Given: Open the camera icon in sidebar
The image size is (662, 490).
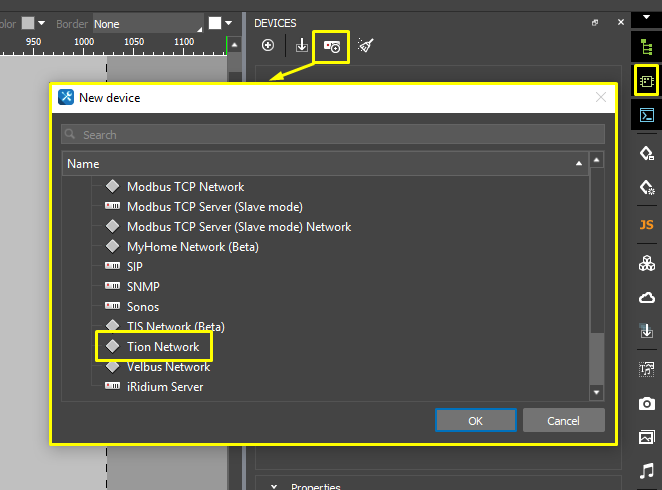Looking at the screenshot, I should (x=646, y=403).
